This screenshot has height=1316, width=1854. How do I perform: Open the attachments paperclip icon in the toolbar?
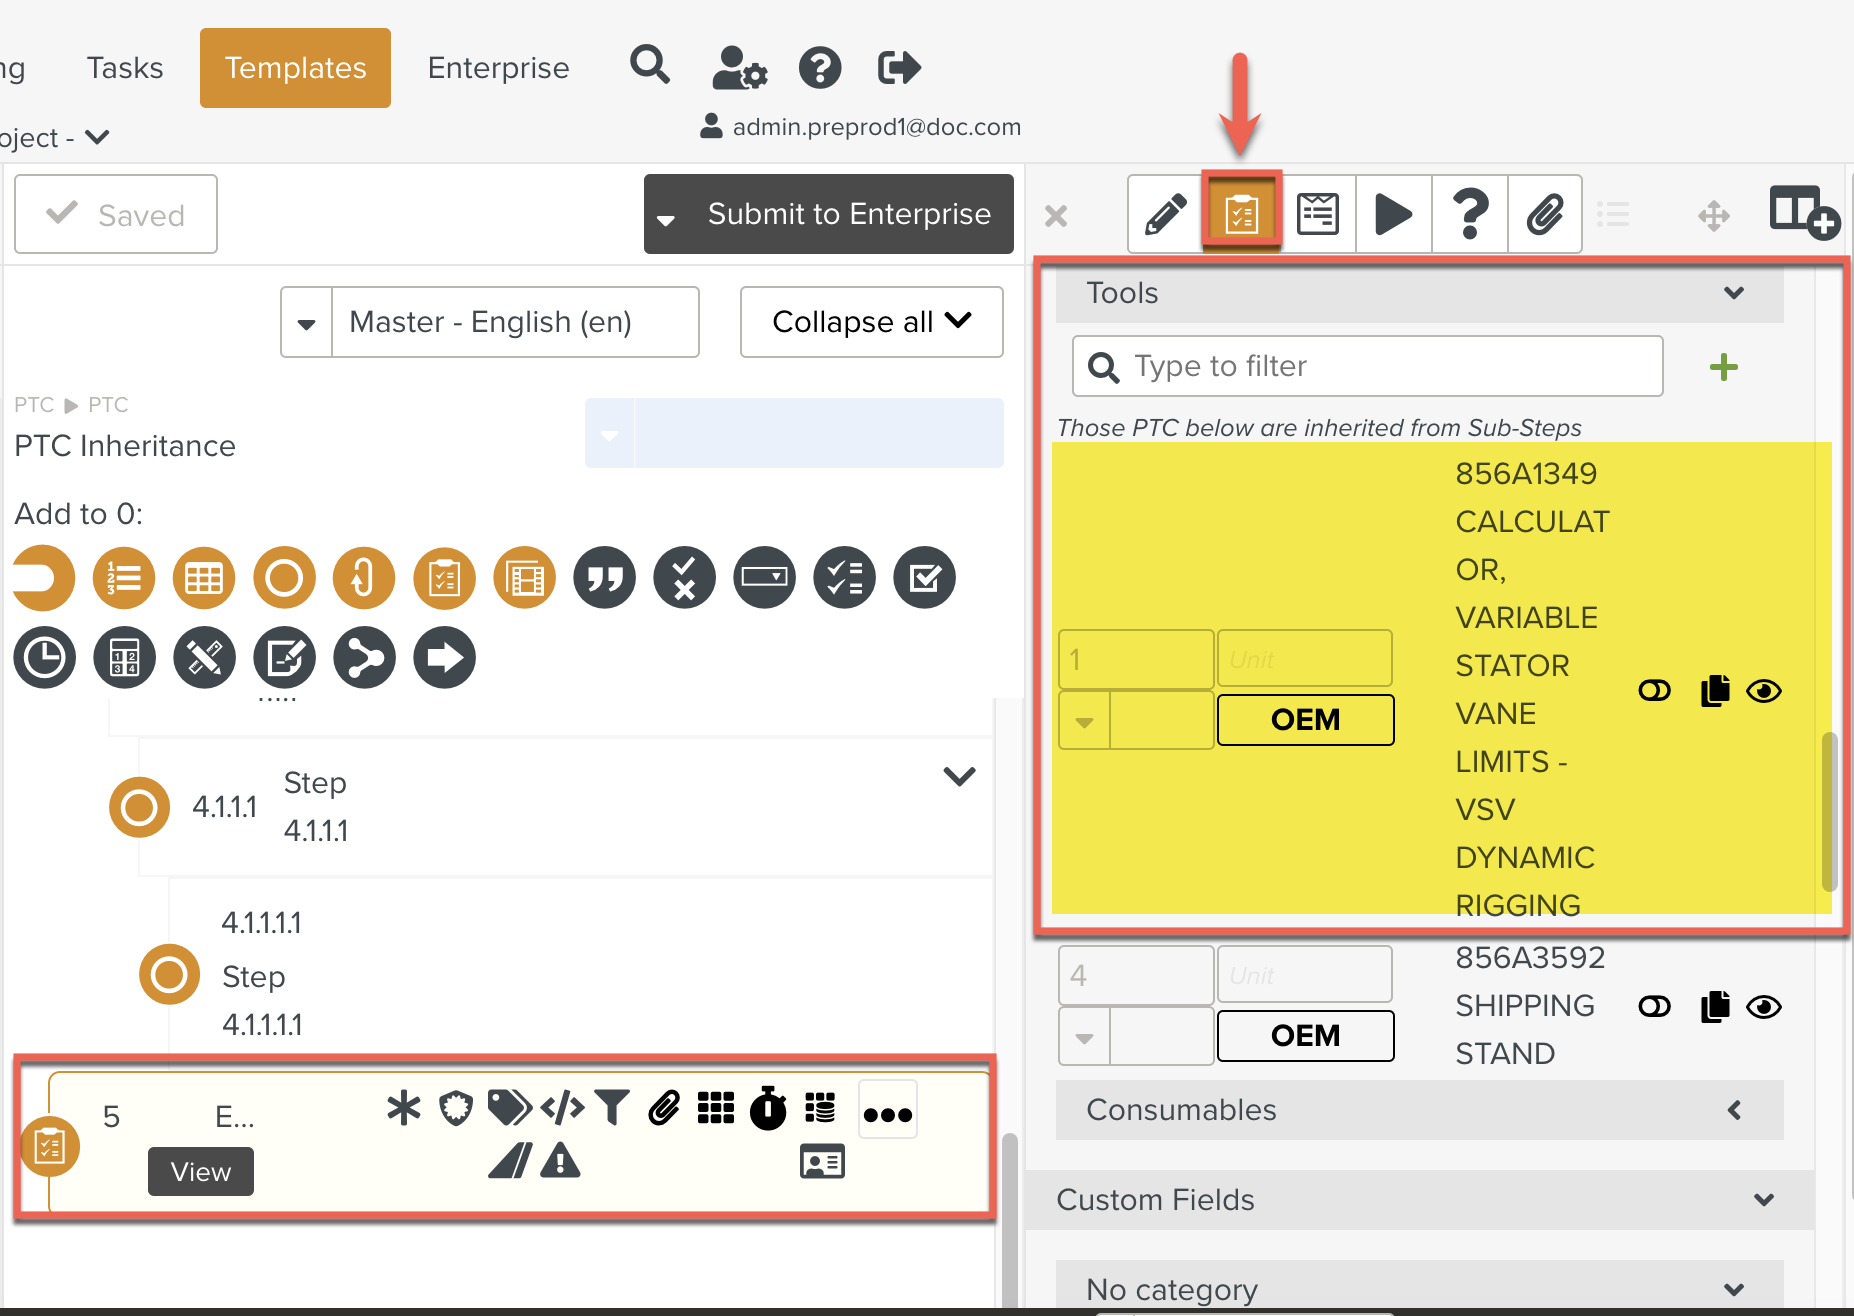click(1545, 213)
